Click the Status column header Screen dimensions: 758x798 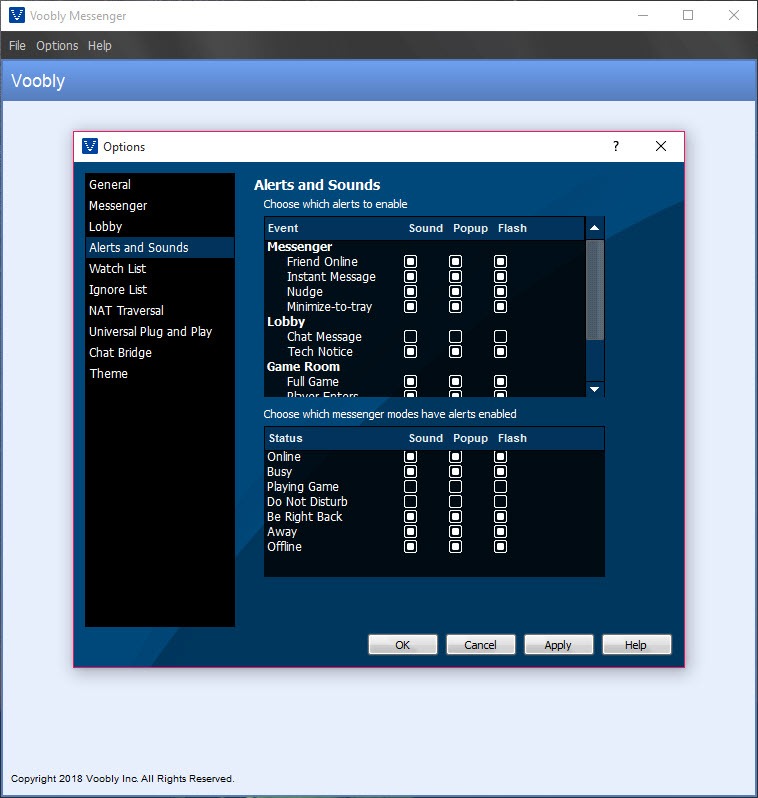(x=286, y=438)
